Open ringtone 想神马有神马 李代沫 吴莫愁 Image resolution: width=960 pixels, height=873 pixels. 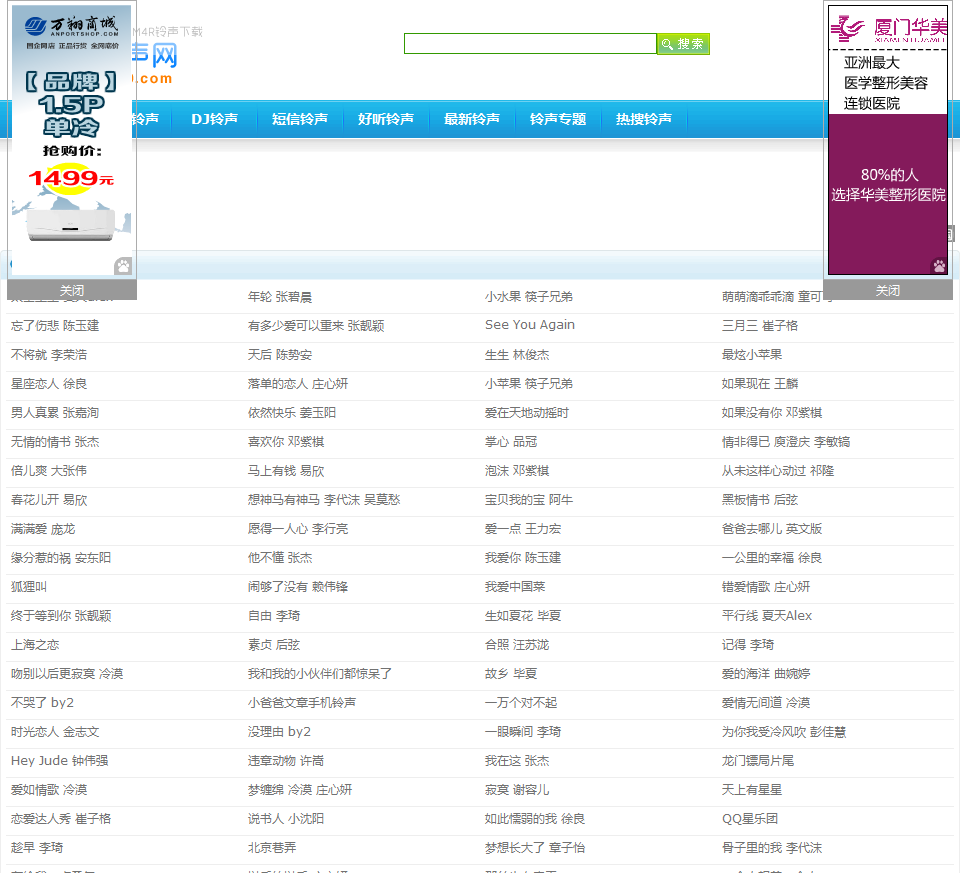pyautogui.click(x=324, y=500)
